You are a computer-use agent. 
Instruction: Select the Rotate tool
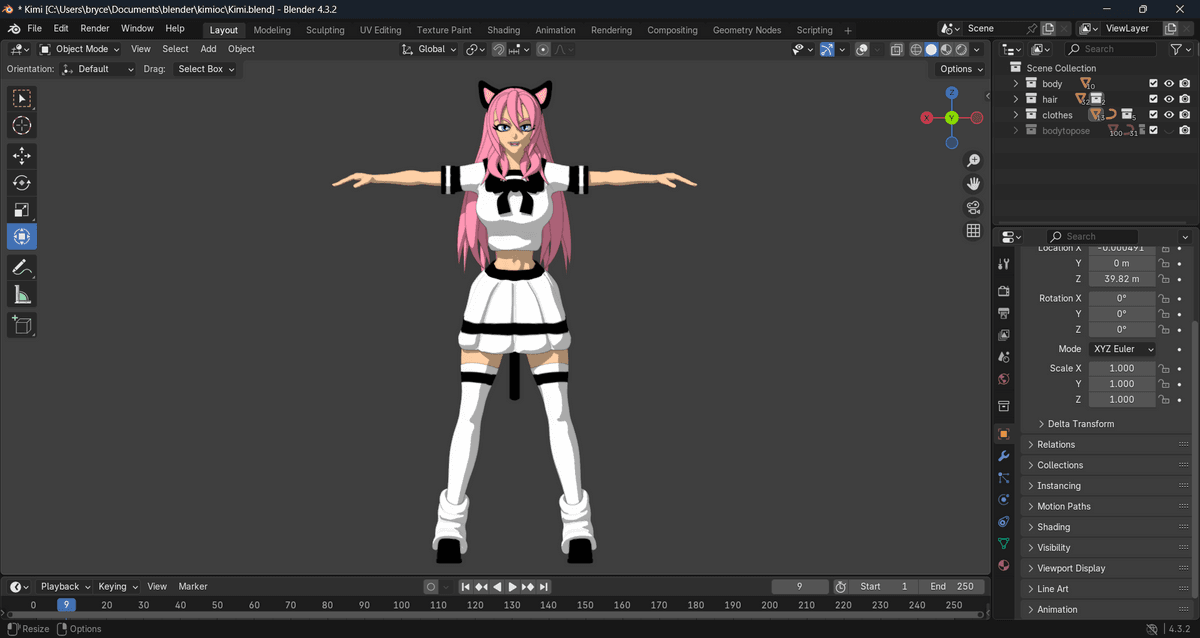coord(22,183)
